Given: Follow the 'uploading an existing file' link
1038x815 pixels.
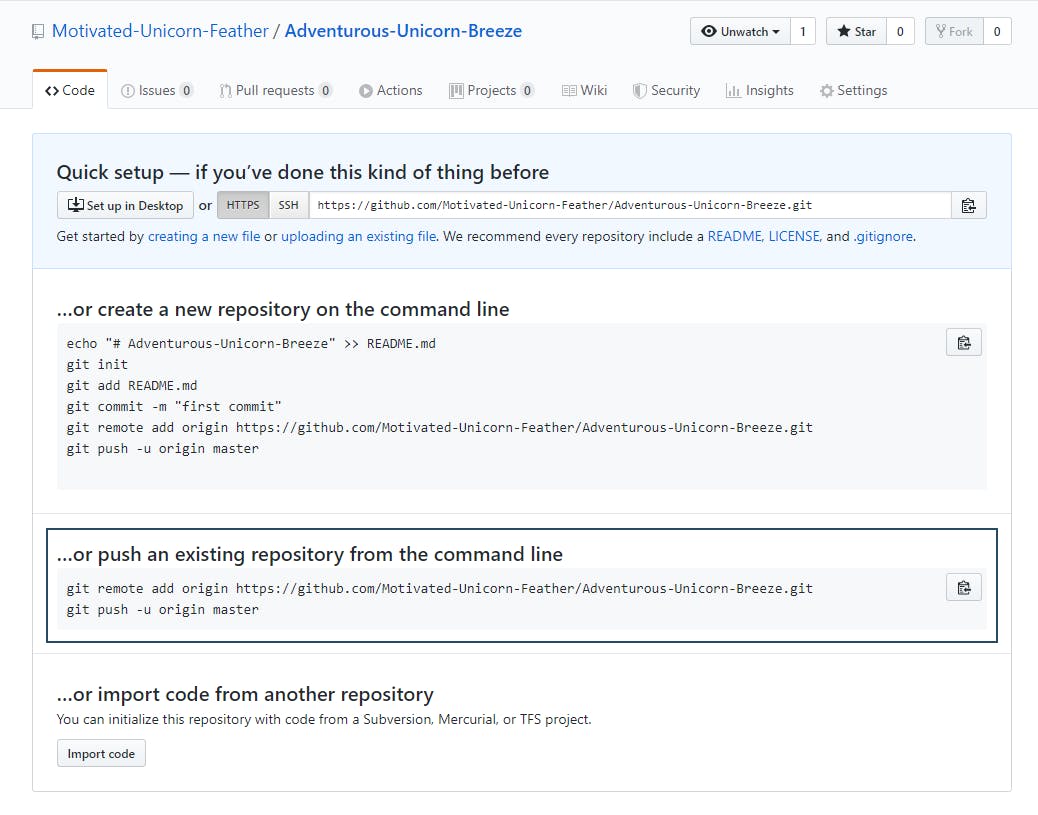Looking at the screenshot, I should [359, 236].
